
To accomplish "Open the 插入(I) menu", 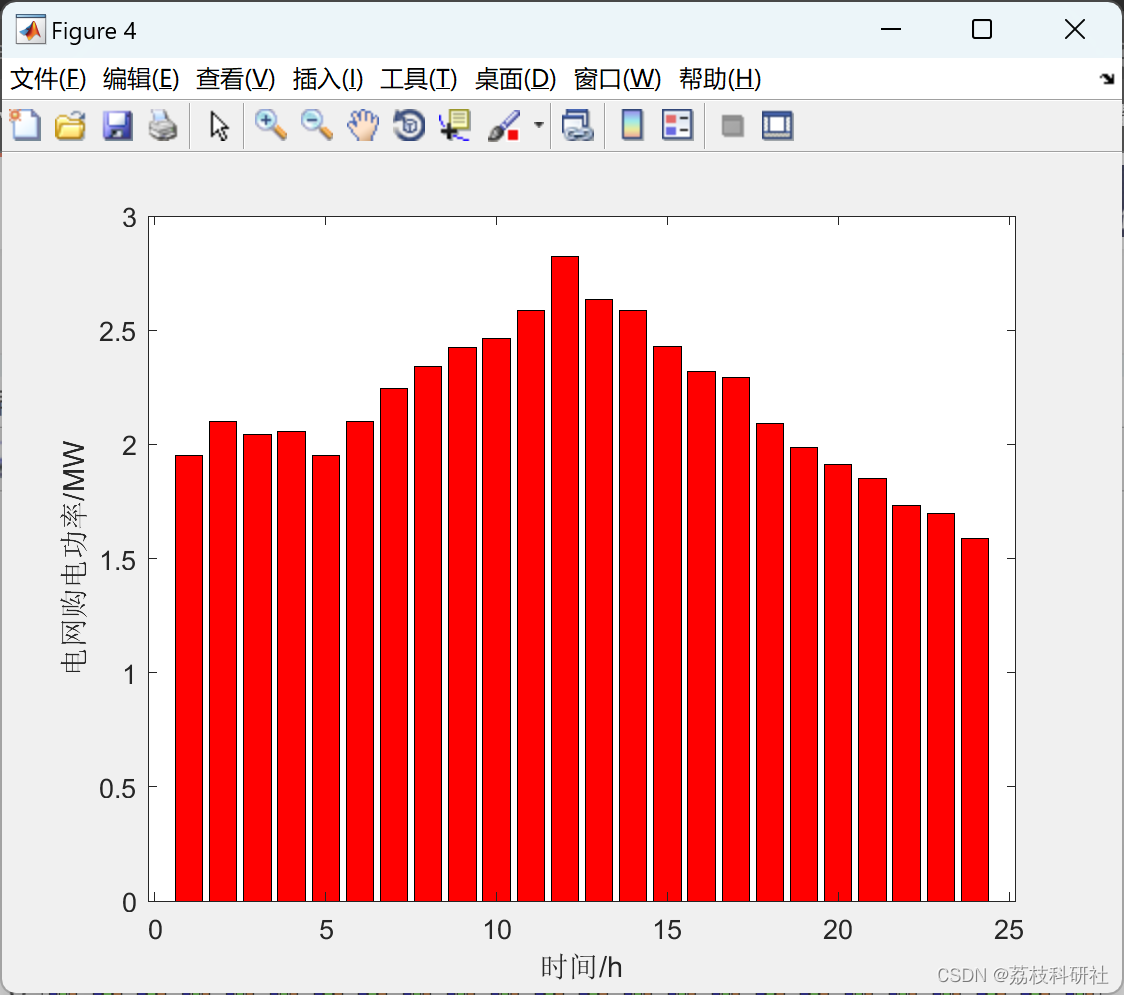I will point(328,79).
